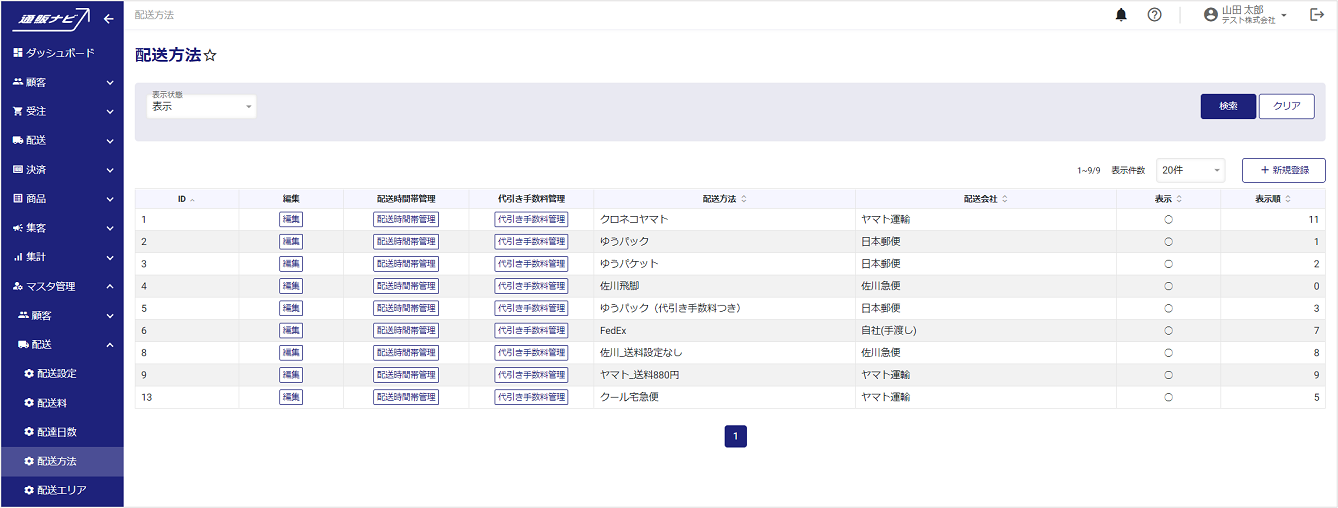
Task: Open the 表示状態 dropdown filter
Action: click(202, 106)
